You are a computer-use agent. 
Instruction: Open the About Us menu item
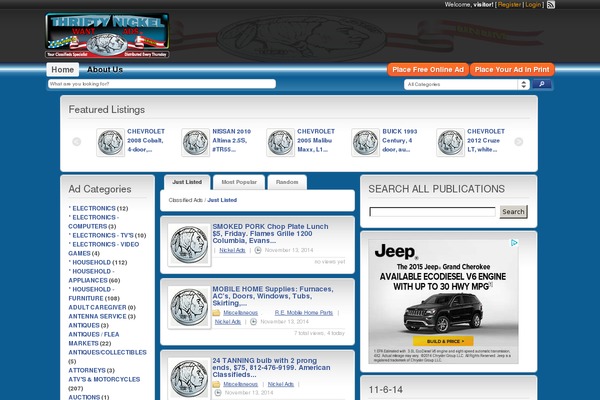[105, 70]
